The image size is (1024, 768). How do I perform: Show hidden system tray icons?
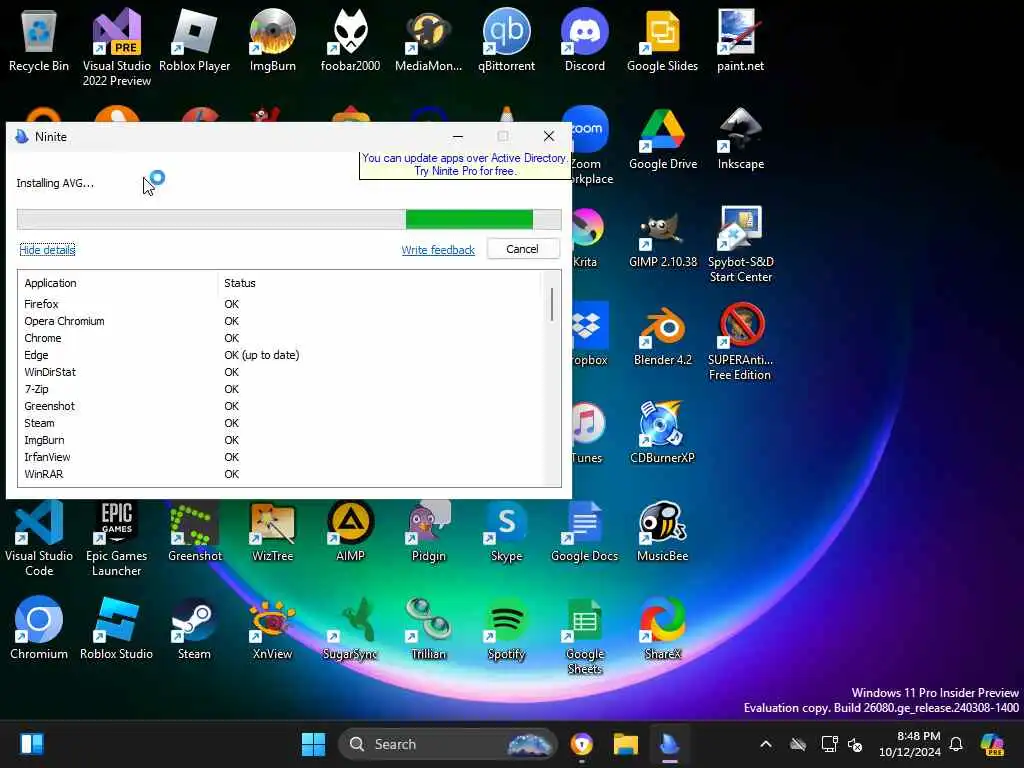[766, 744]
